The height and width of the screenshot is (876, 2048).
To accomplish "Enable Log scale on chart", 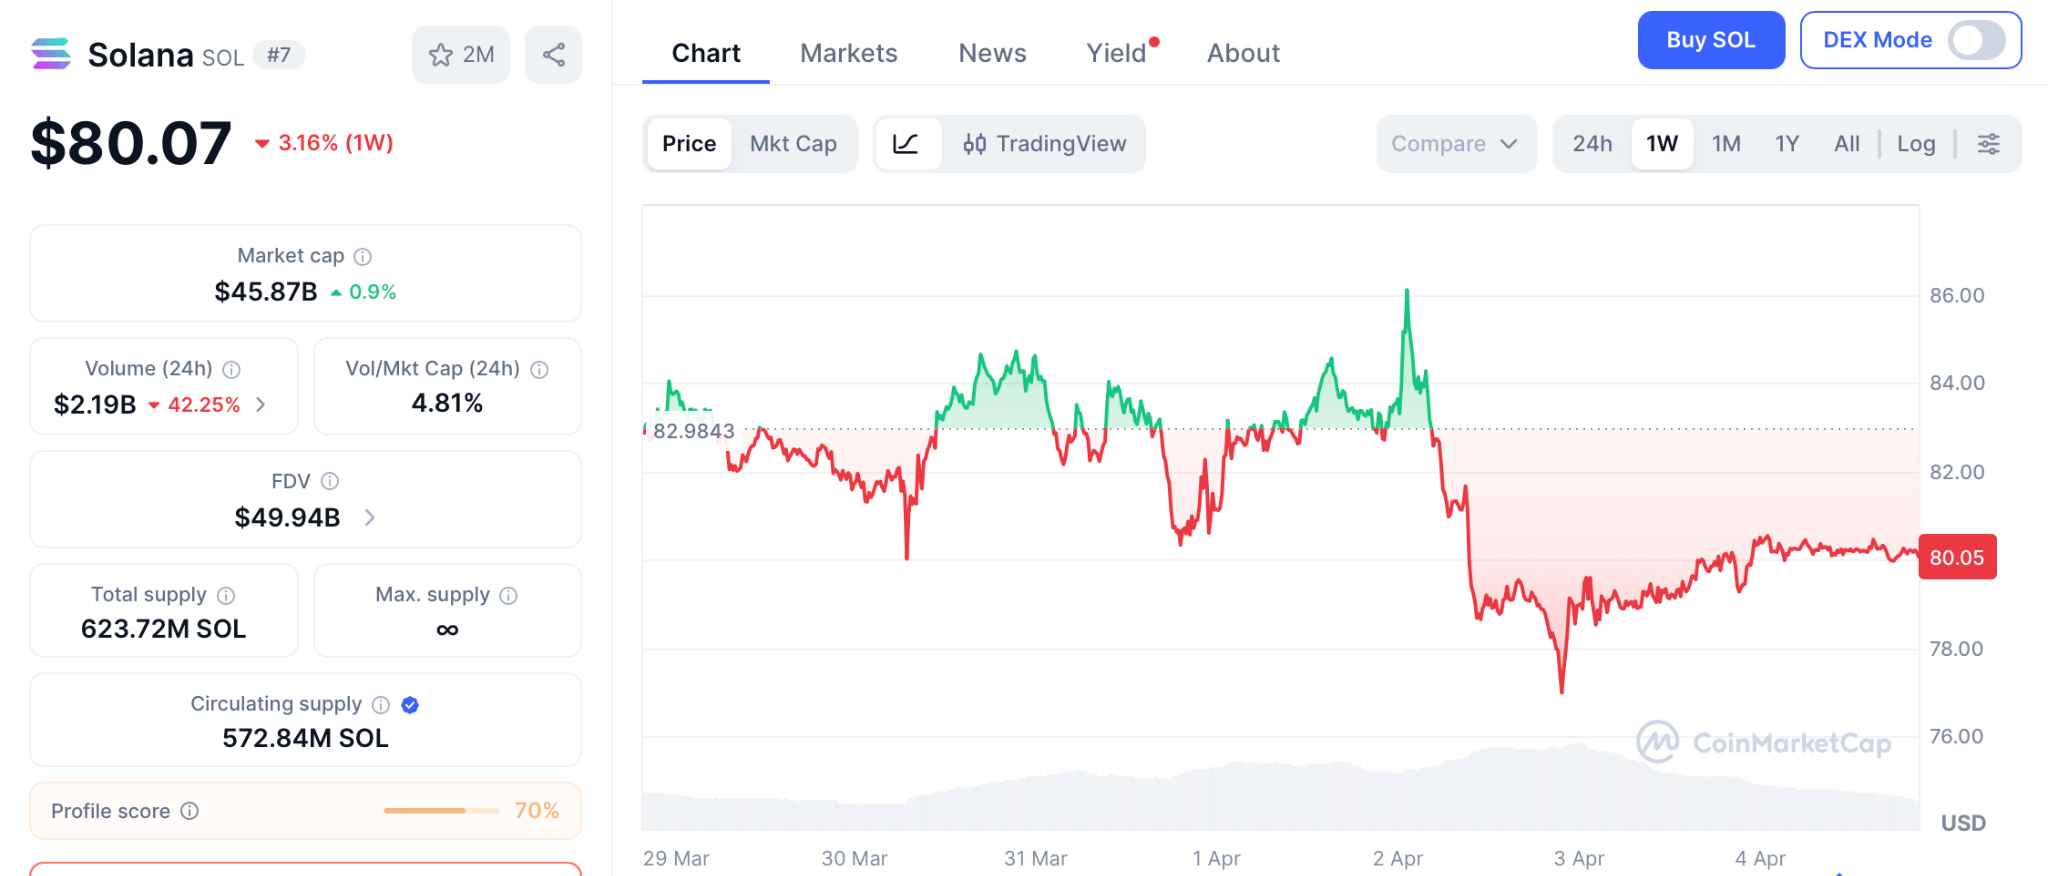I will [x=1915, y=144].
